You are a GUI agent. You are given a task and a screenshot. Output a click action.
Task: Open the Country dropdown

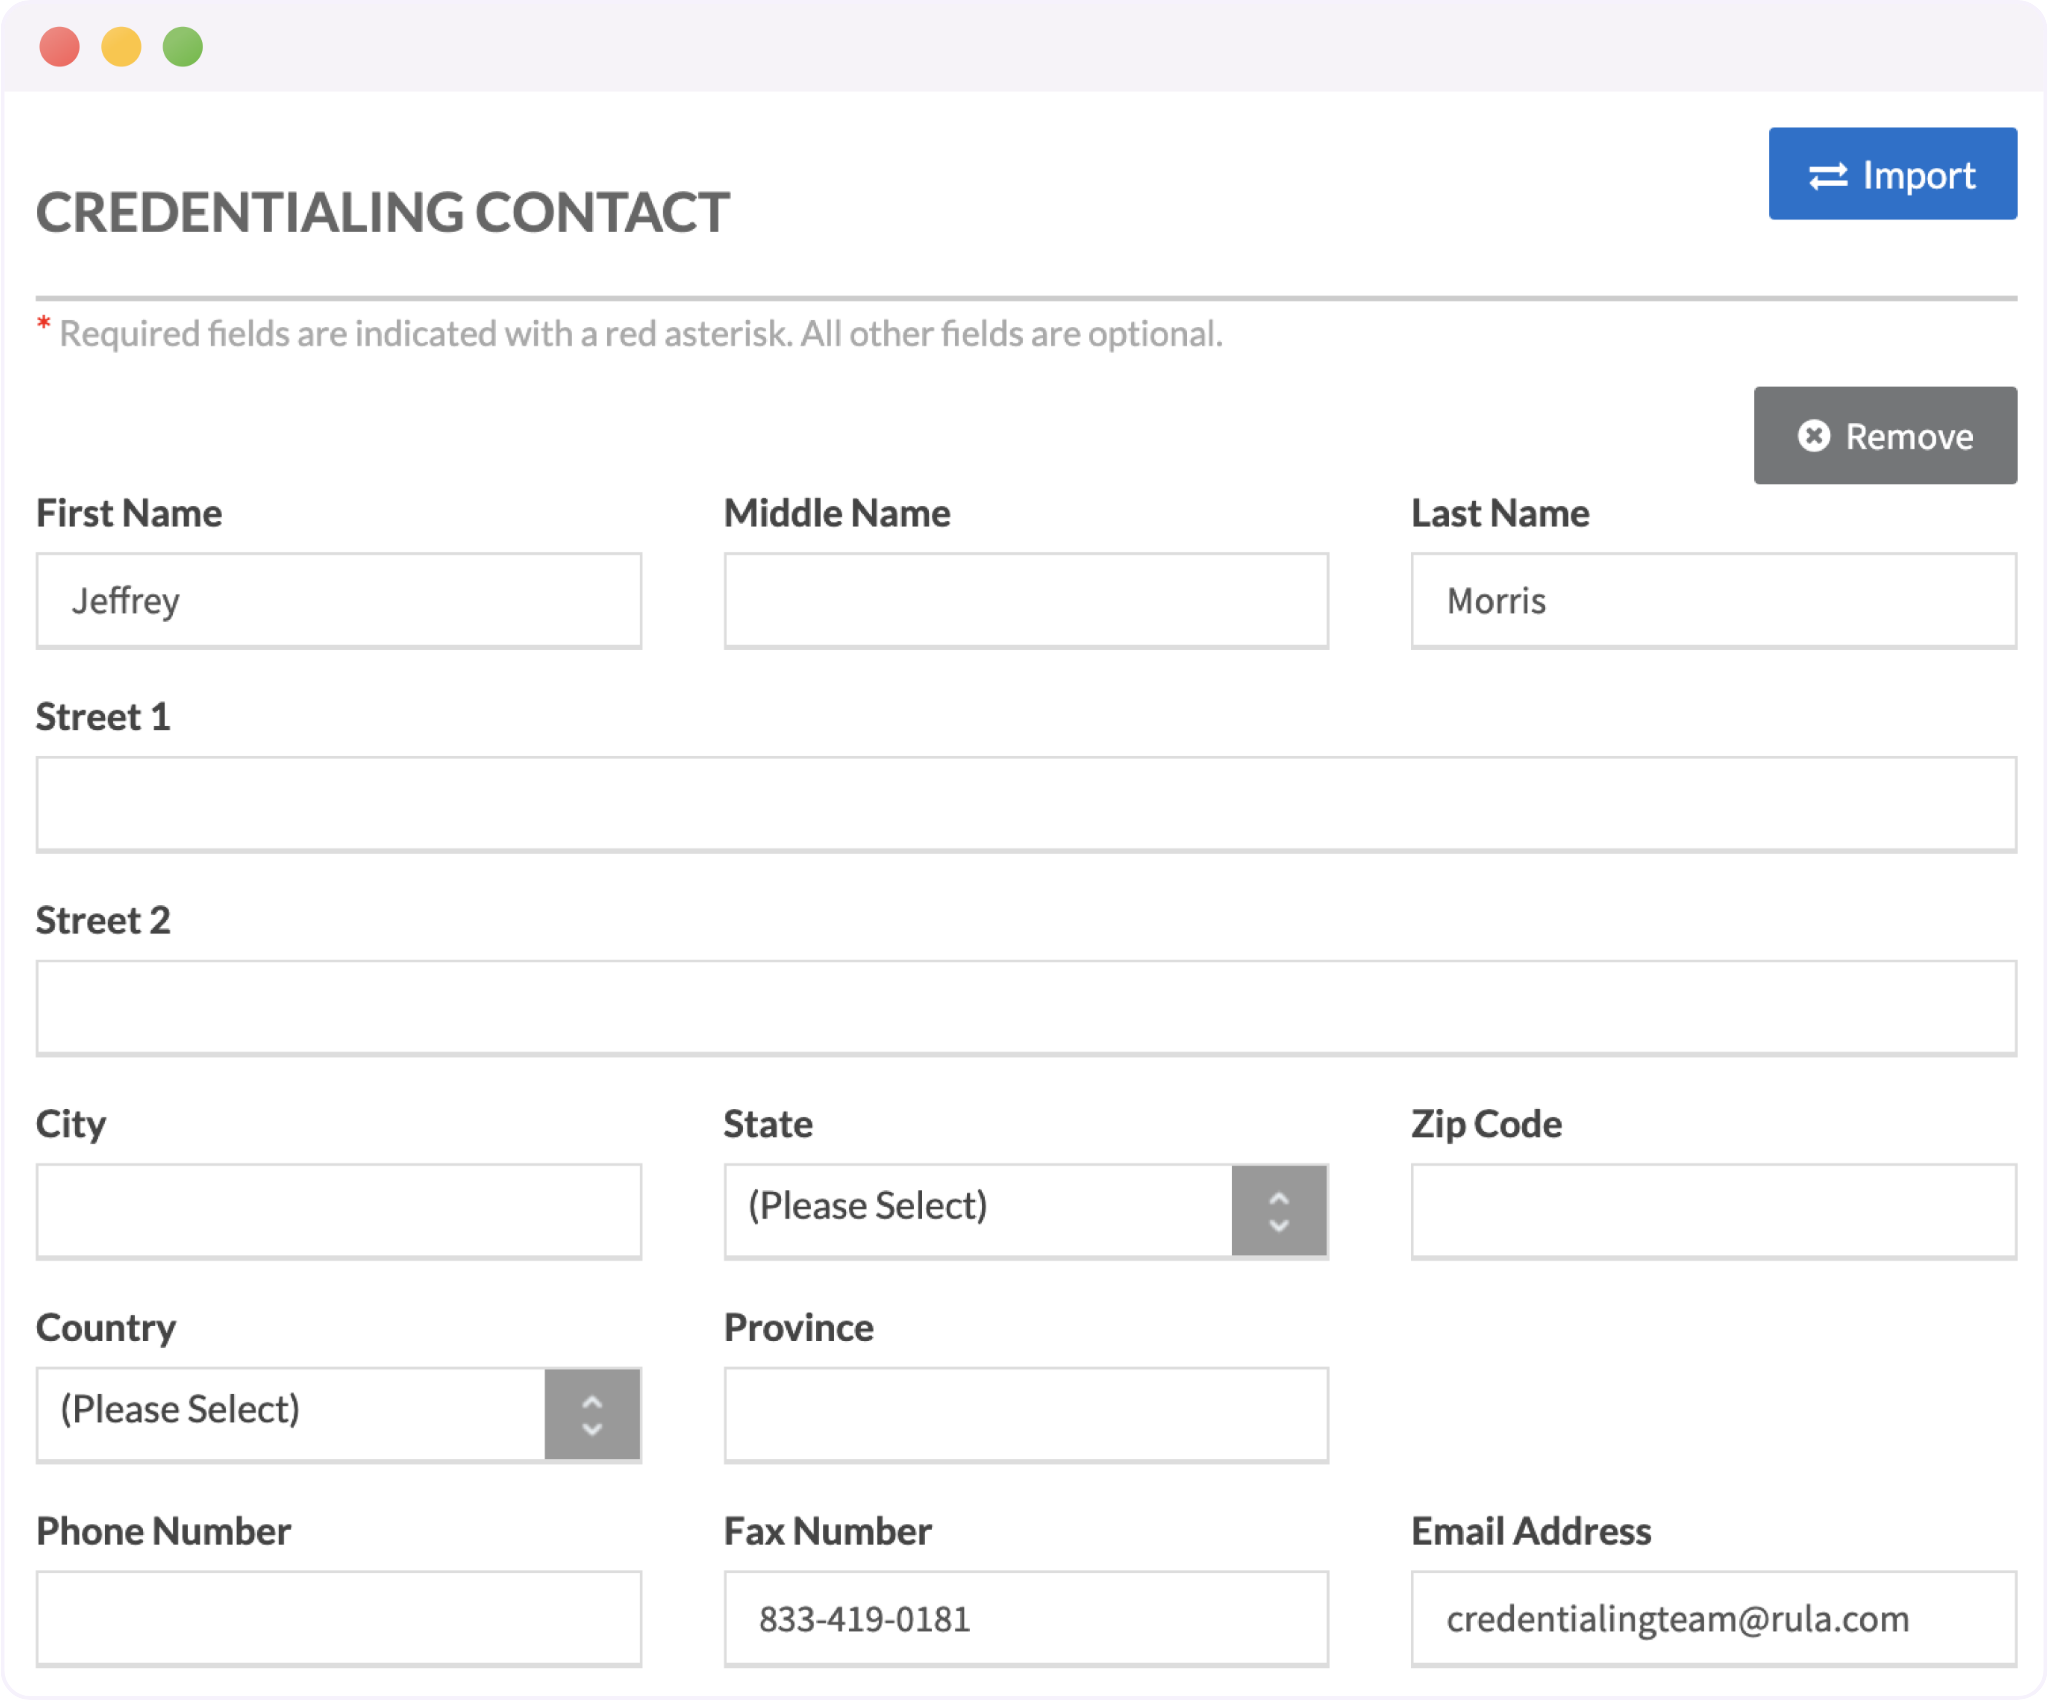[x=291, y=1414]
